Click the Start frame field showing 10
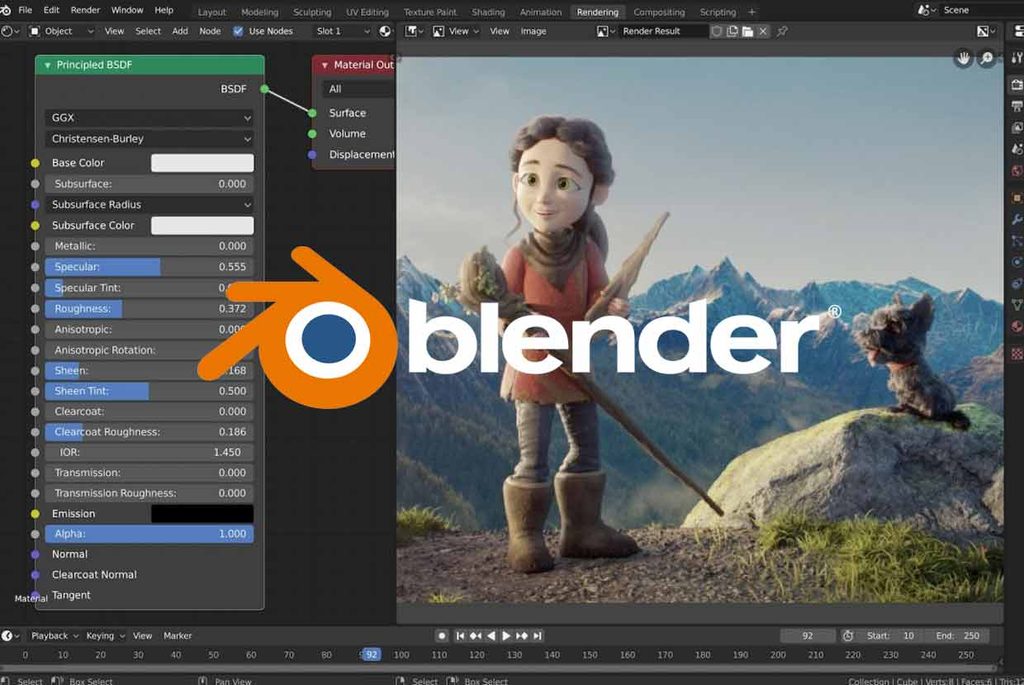 click(x=890, y=635)
